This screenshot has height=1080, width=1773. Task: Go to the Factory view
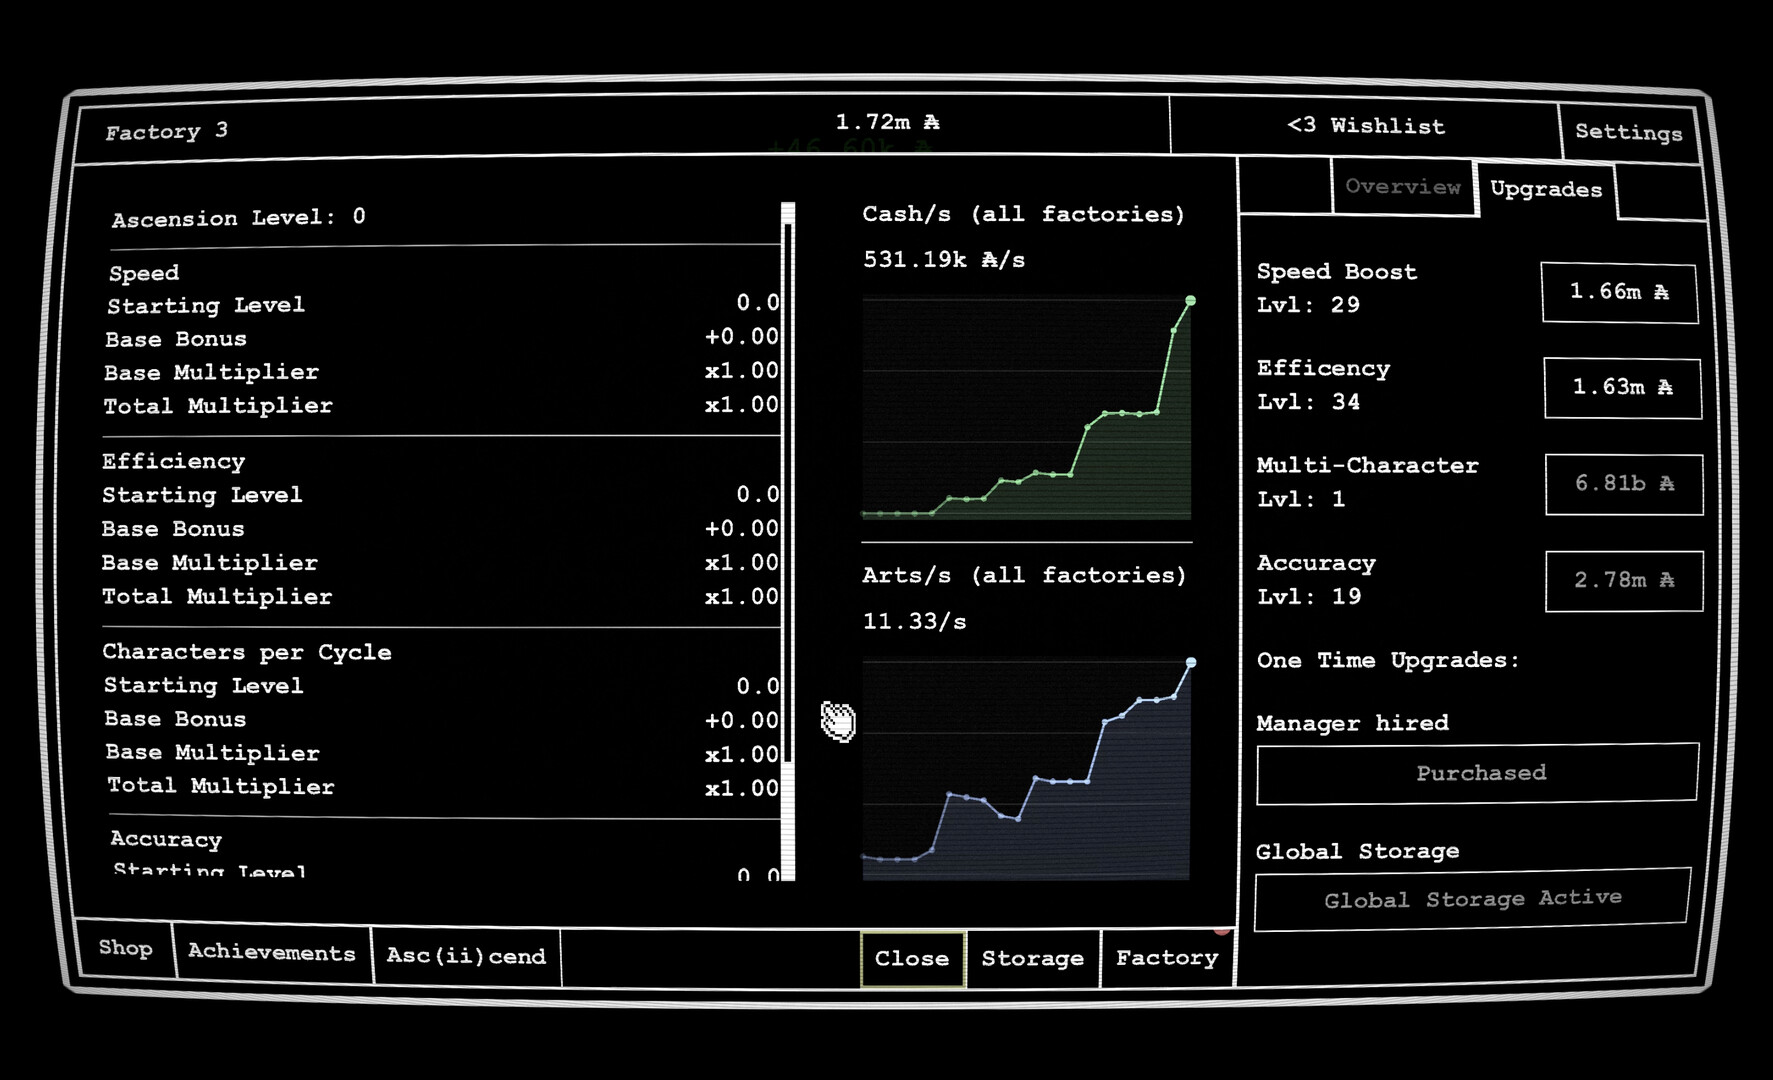point(1166,958)
